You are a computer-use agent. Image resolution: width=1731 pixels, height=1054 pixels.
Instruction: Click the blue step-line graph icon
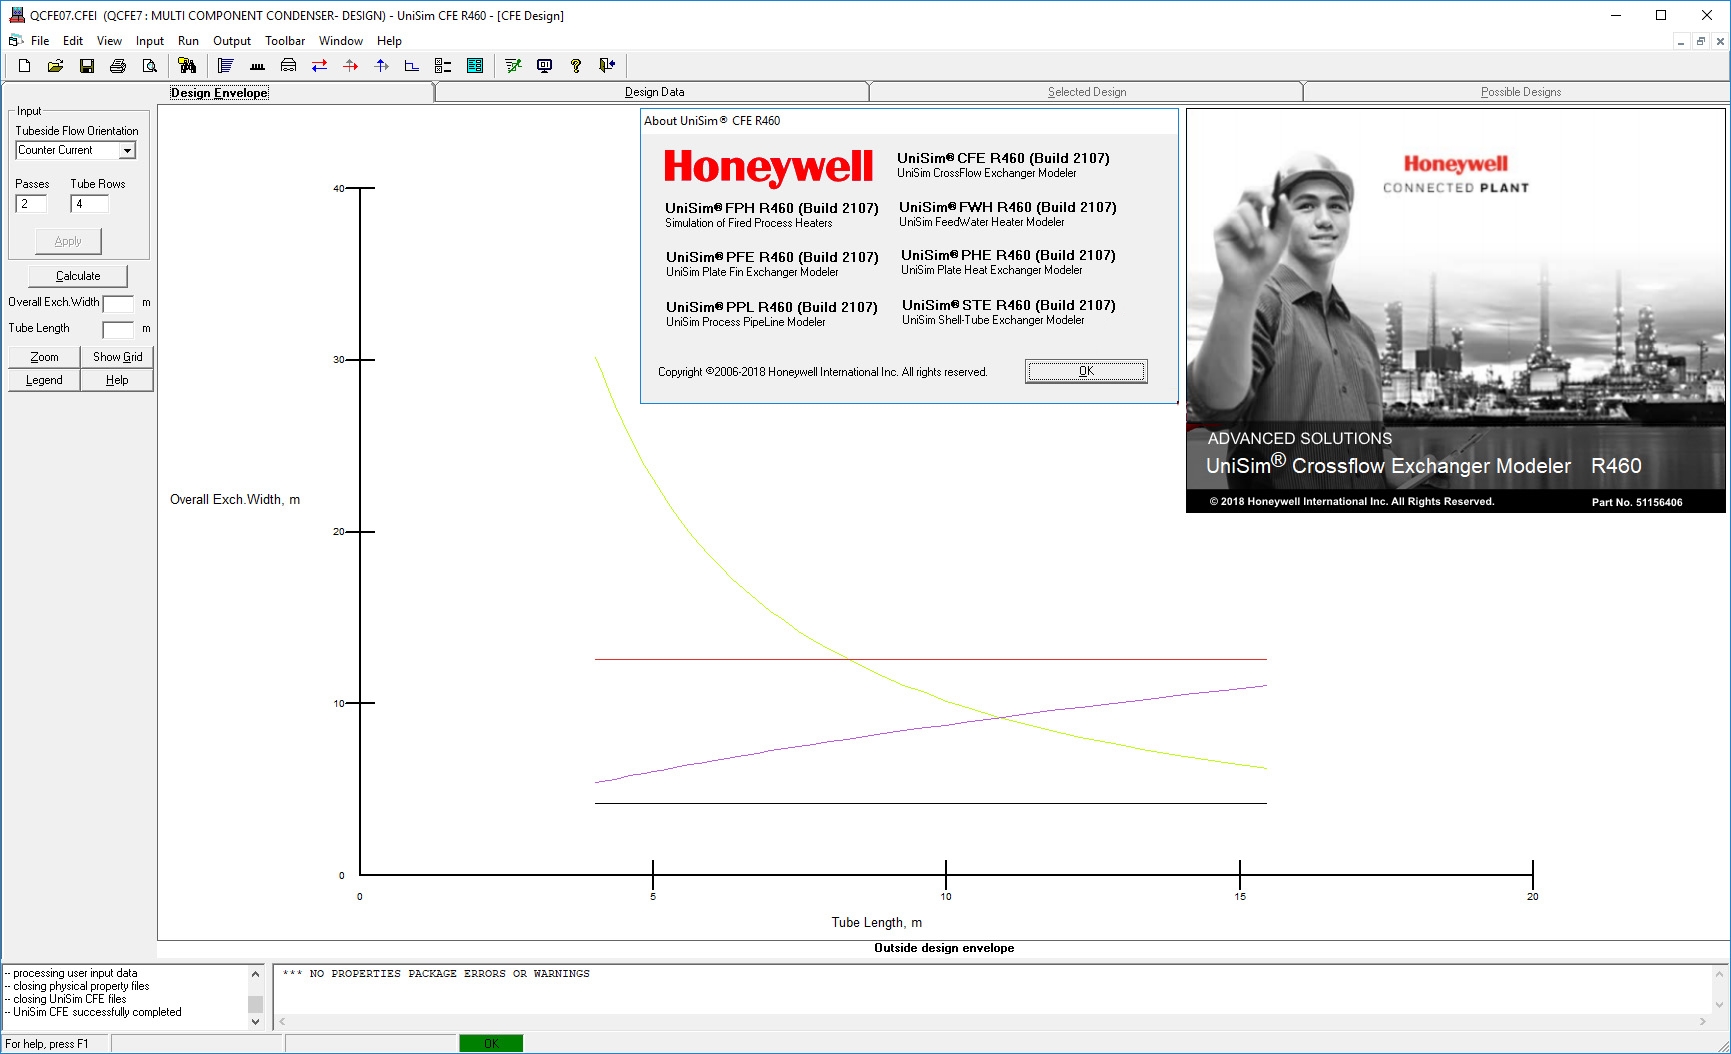pyautogui.click(x=412, y=66)
